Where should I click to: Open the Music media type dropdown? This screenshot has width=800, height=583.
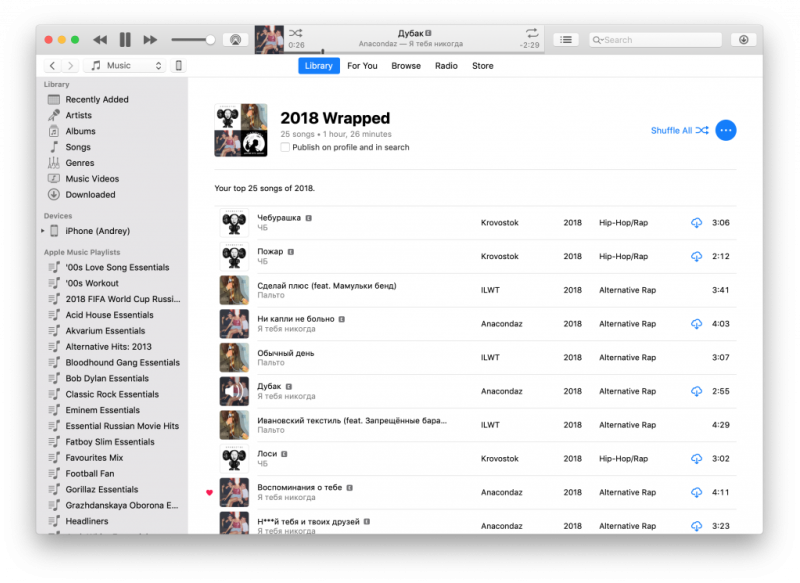point(125,66)
